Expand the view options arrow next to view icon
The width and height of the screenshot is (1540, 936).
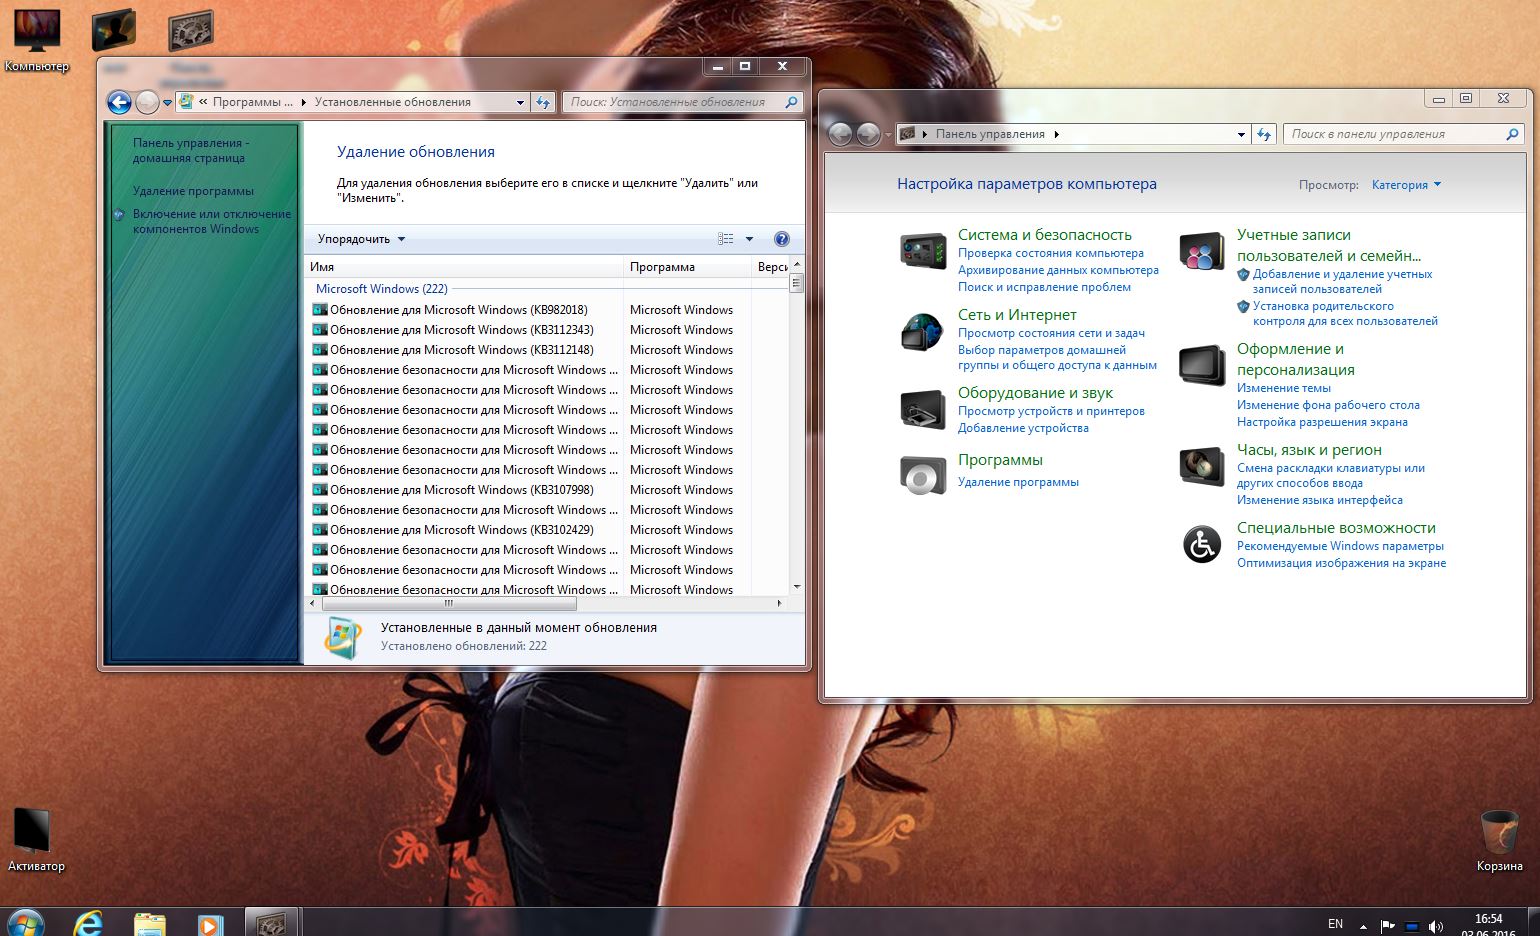click(749, 239)
